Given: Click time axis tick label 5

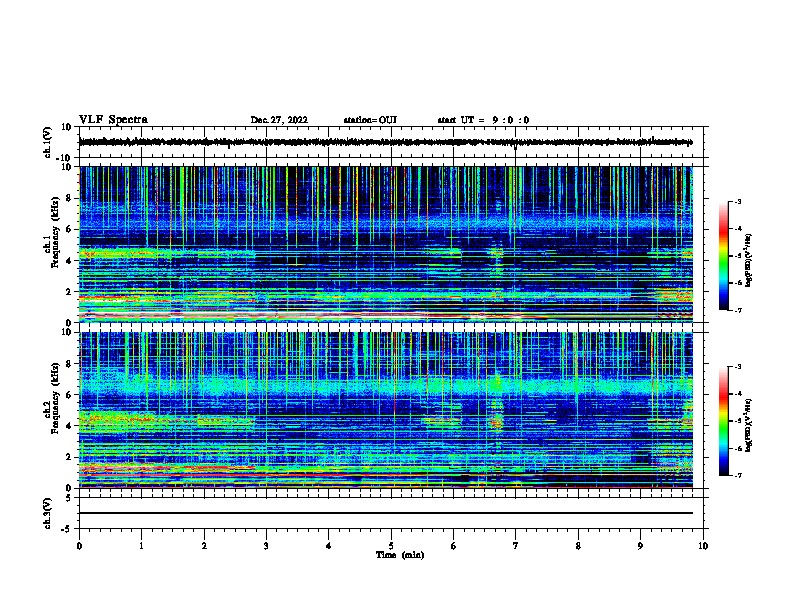Looking at the screenshot, I should (x=391, y=546).
